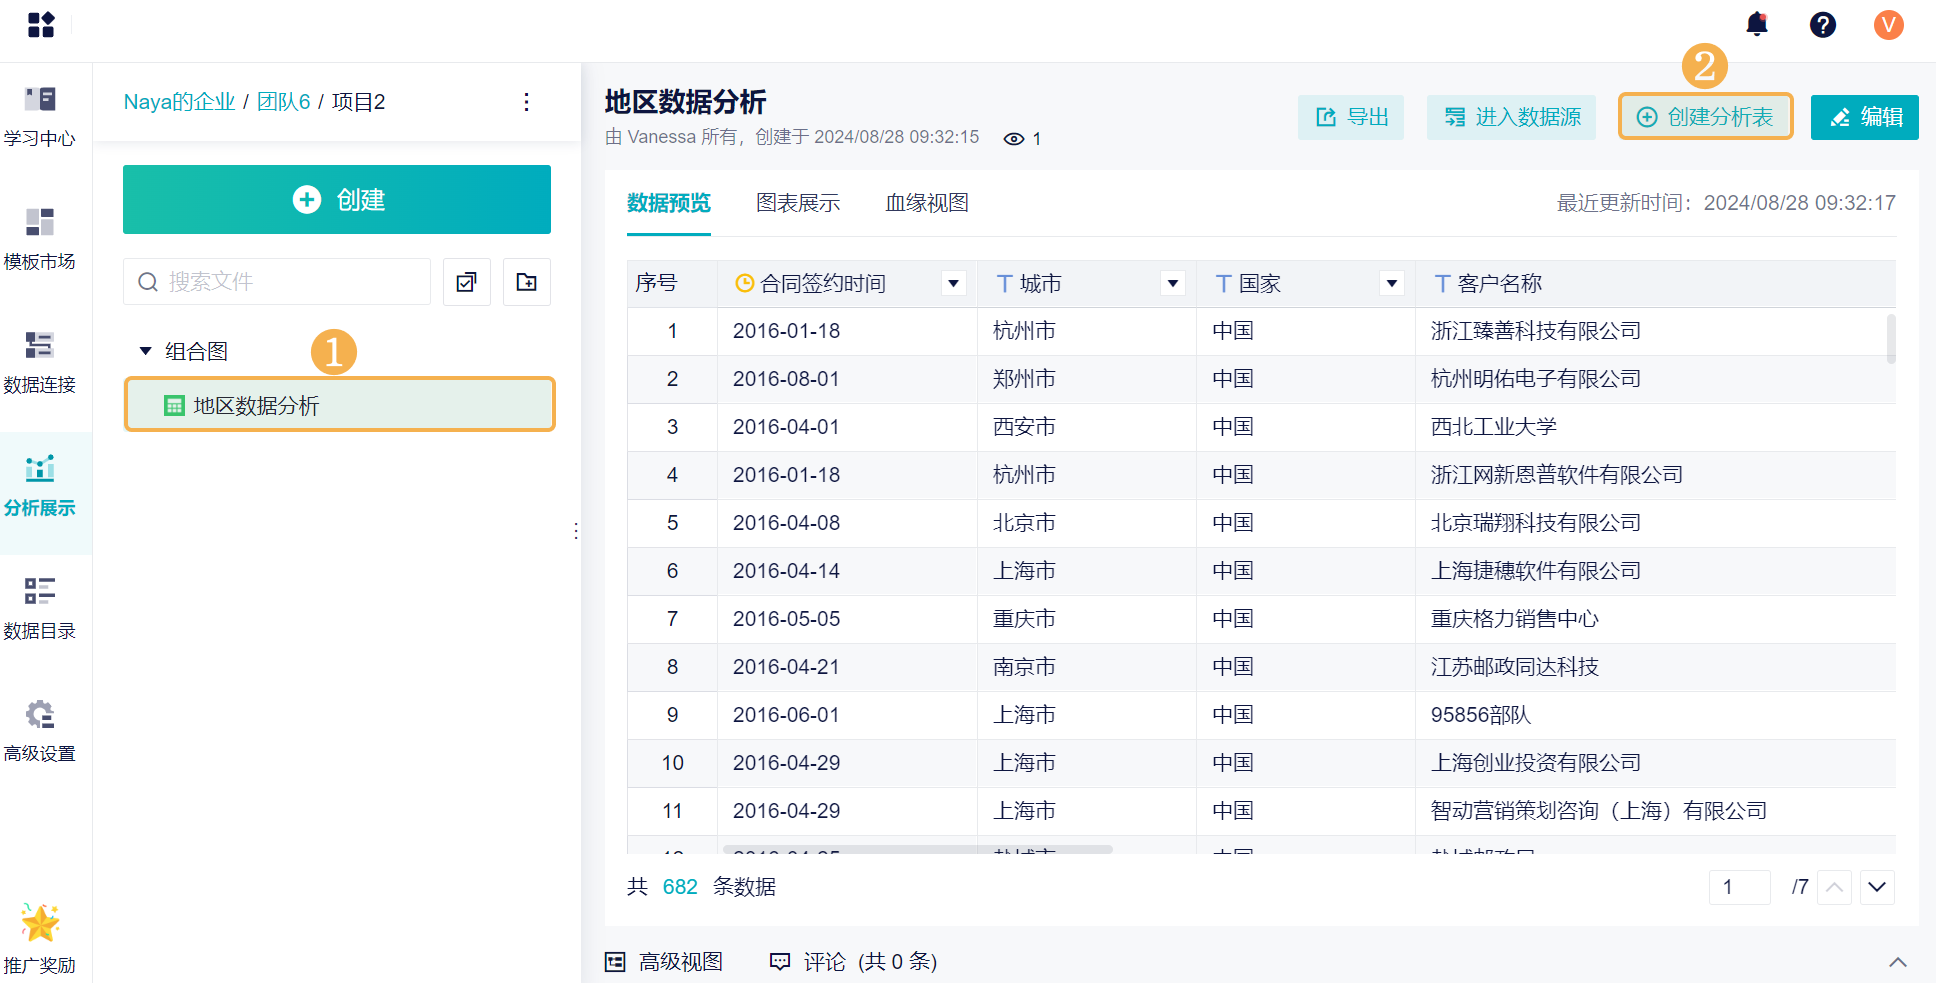Go to next page with down chevron
1936x983 pixels.
pos(1877,887)
